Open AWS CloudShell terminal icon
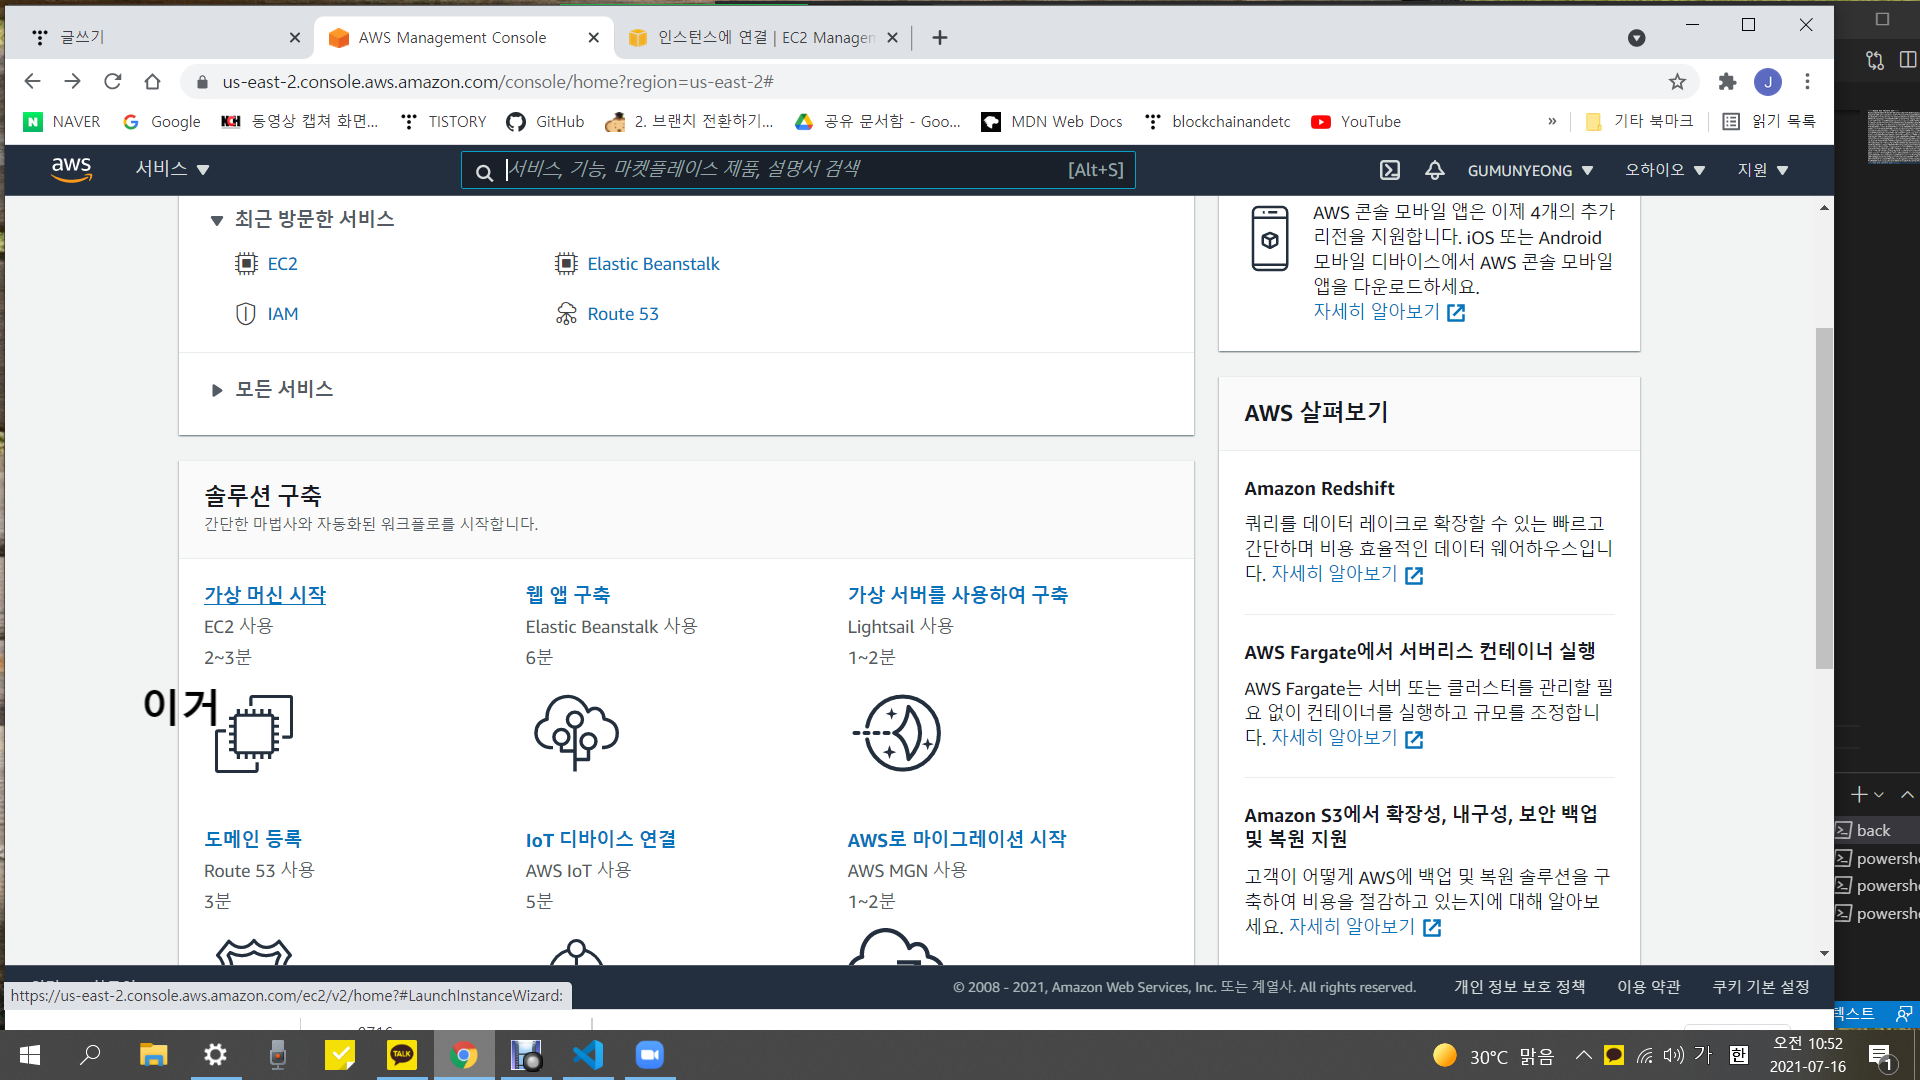The height and width of the screenshot is (1080, 1920). pos(1390,170)
